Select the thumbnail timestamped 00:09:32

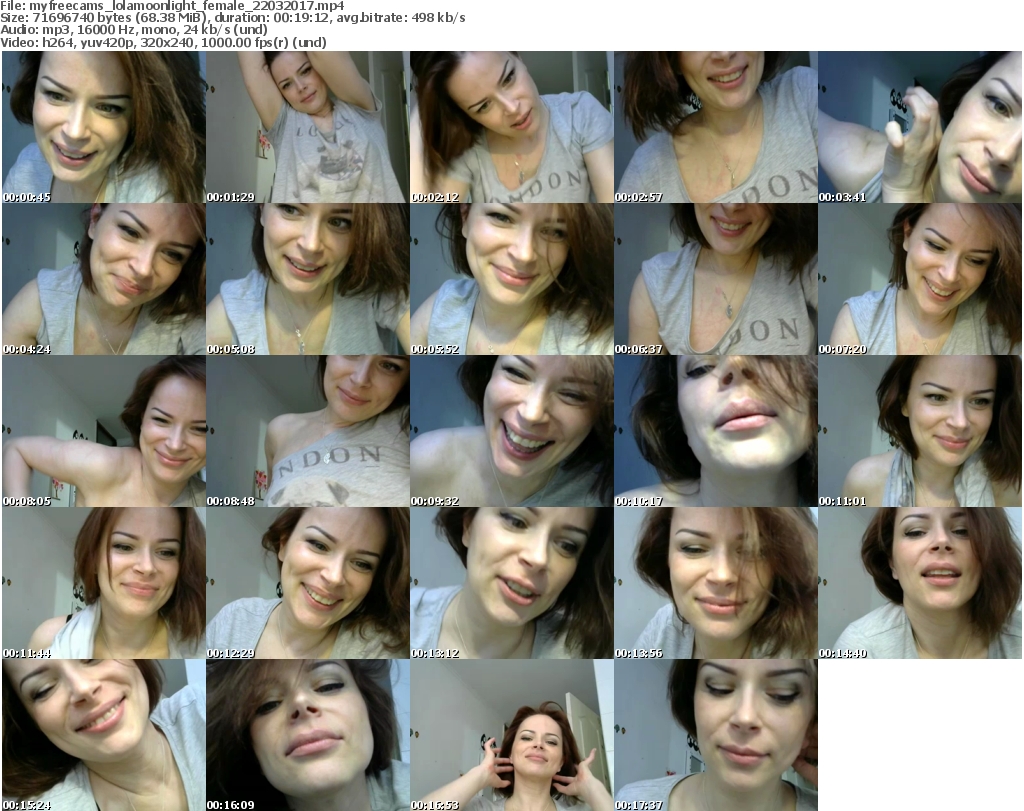pyautogui.click(x=511, y=431)
